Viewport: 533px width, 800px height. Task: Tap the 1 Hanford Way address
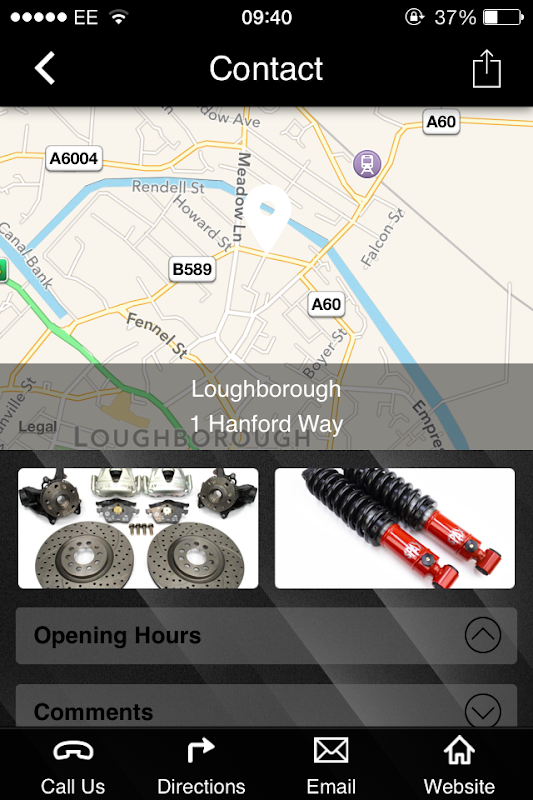pos(266,424)
